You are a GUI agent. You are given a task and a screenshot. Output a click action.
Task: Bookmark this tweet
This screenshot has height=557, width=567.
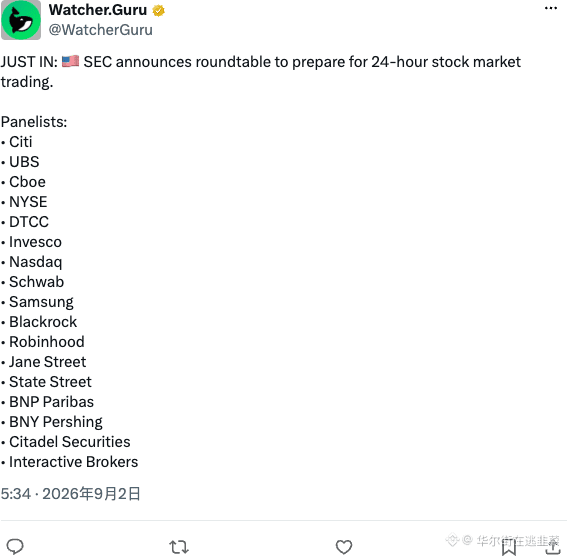509,547
